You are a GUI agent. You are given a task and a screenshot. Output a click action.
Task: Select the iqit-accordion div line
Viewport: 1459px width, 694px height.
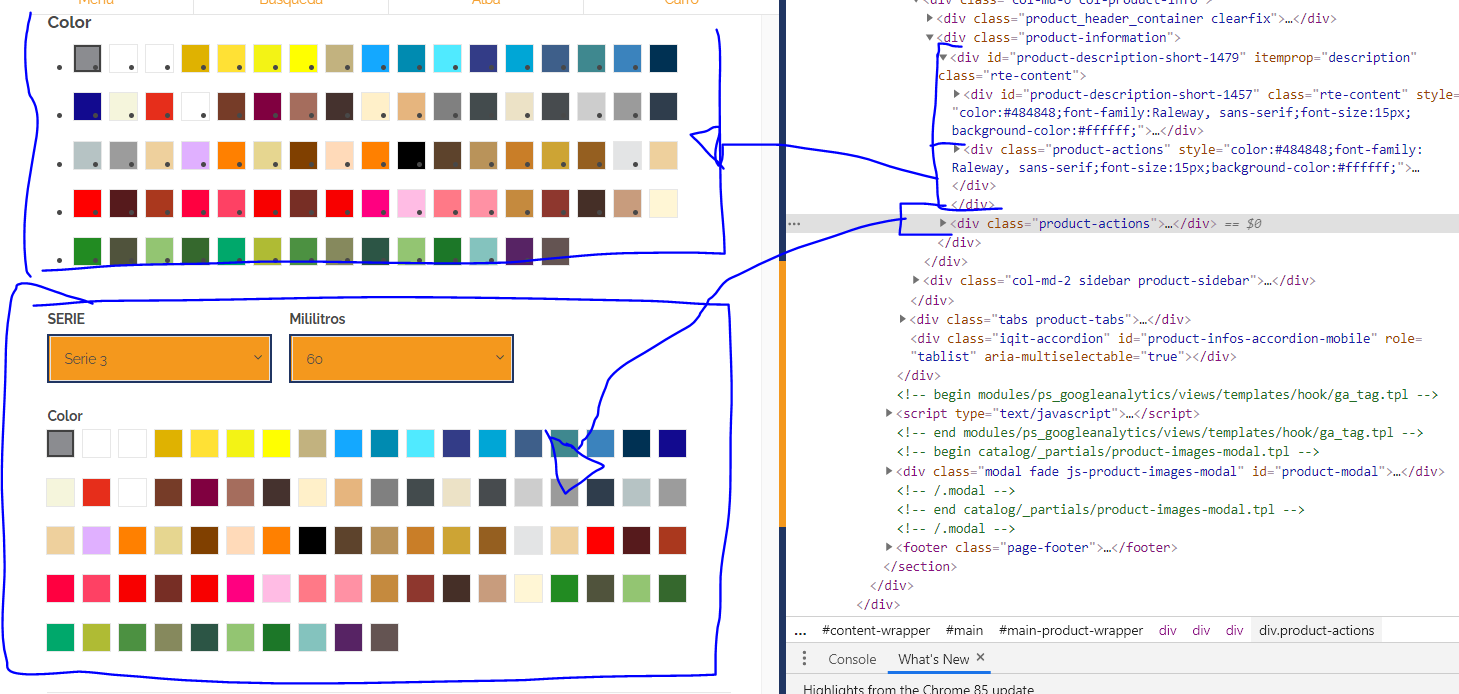pyautogui.click(x=1166, y=347)
